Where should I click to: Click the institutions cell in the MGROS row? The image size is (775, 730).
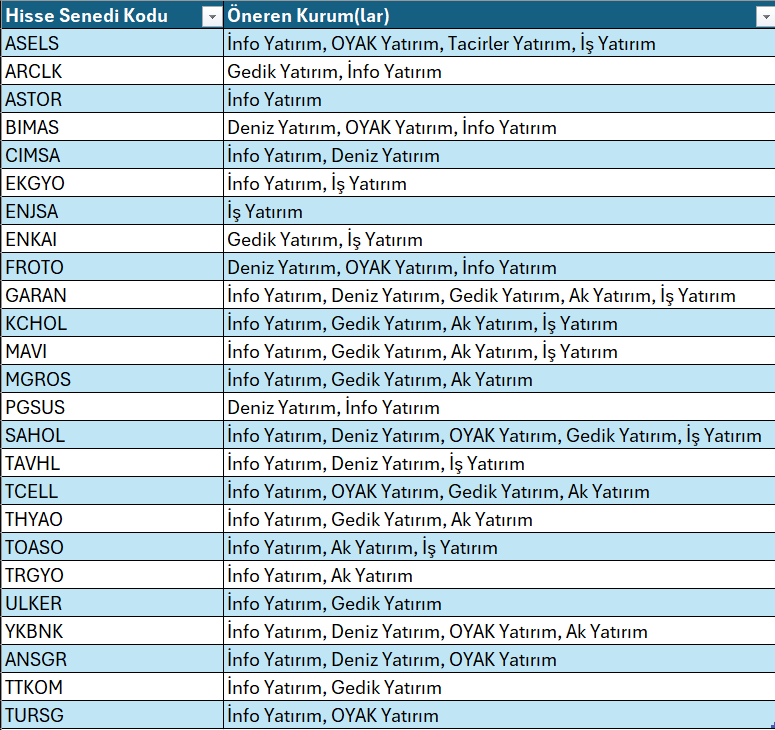pos(499,379)
